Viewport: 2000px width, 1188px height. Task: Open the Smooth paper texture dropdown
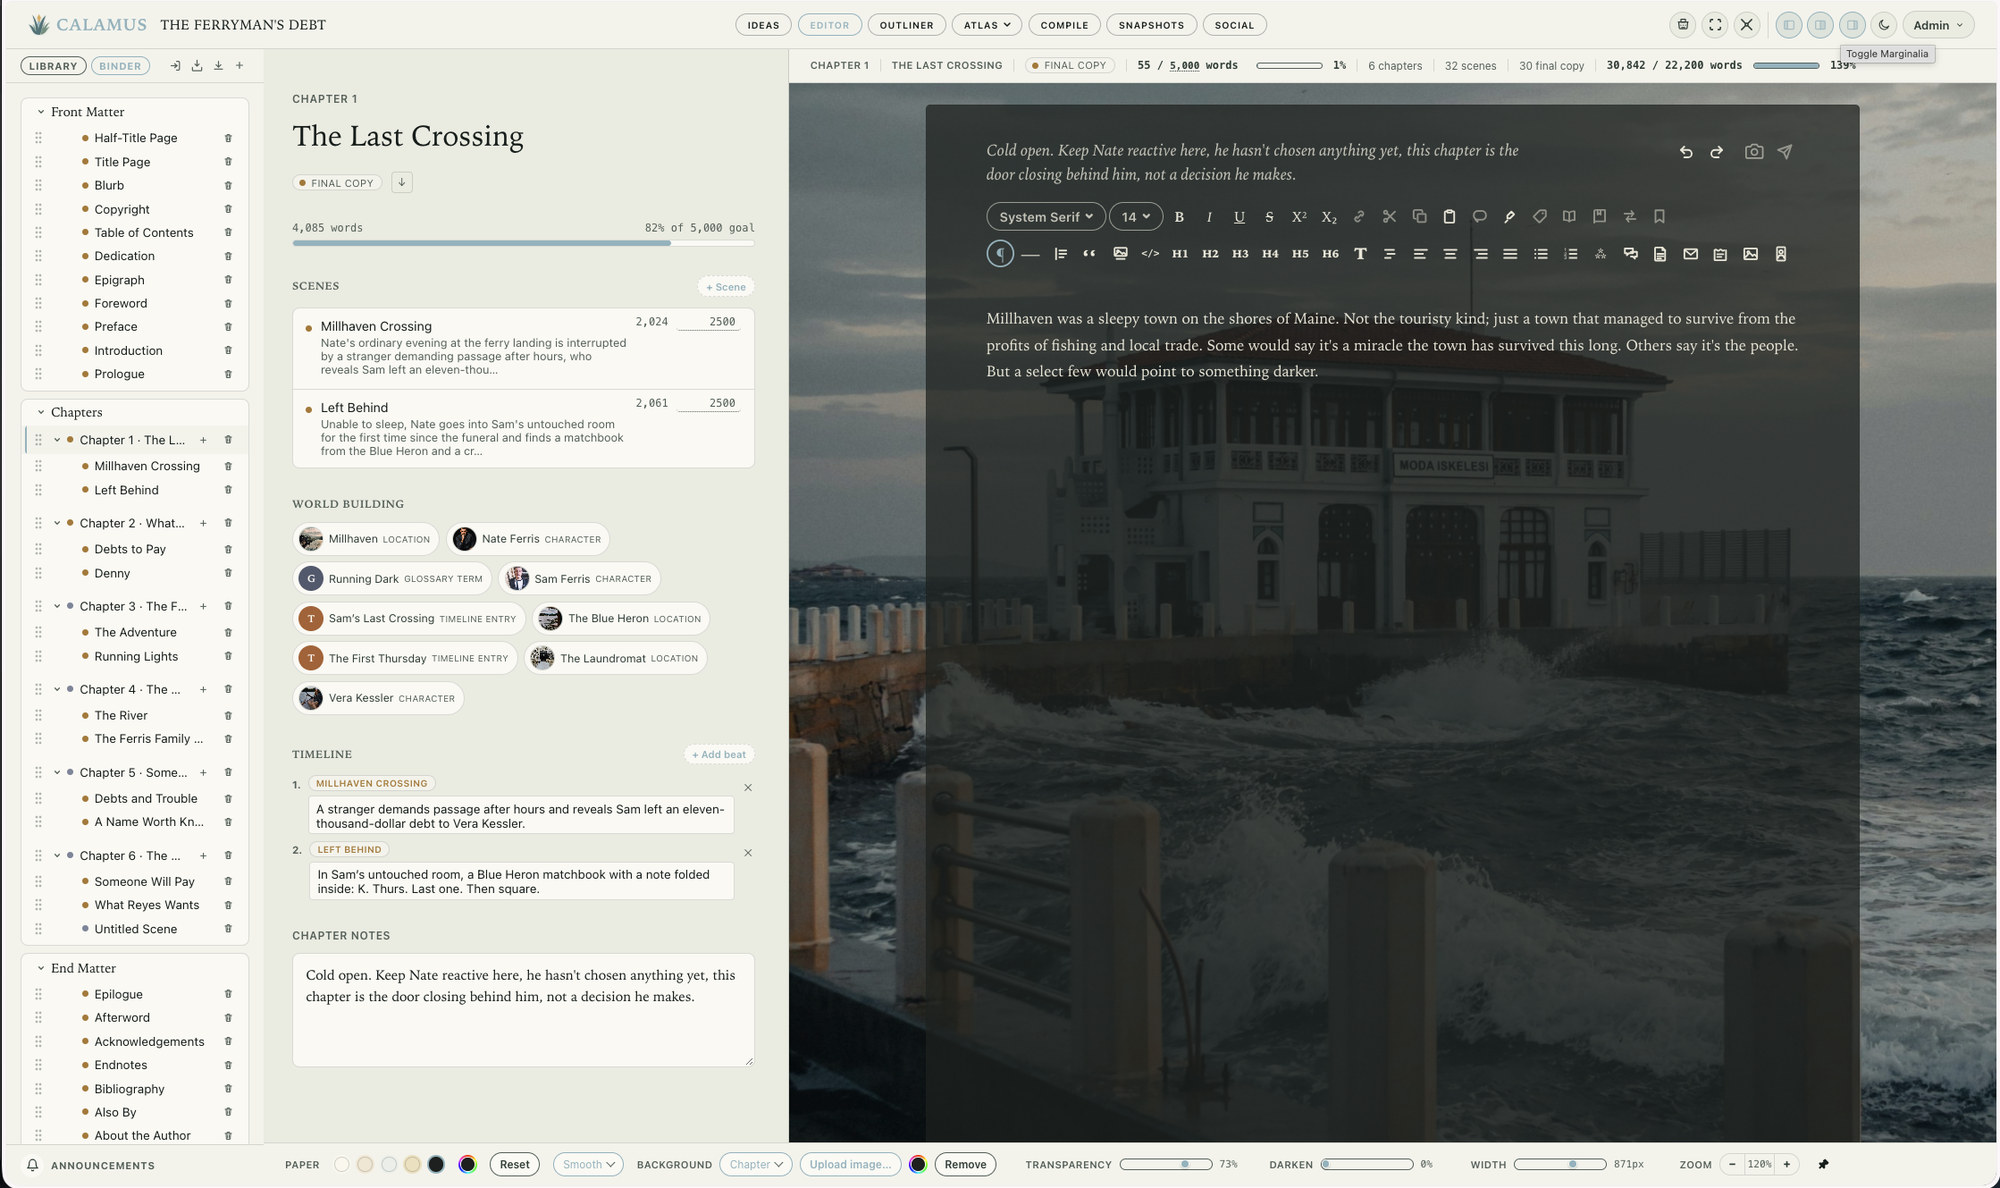(x=588, y=1165)
